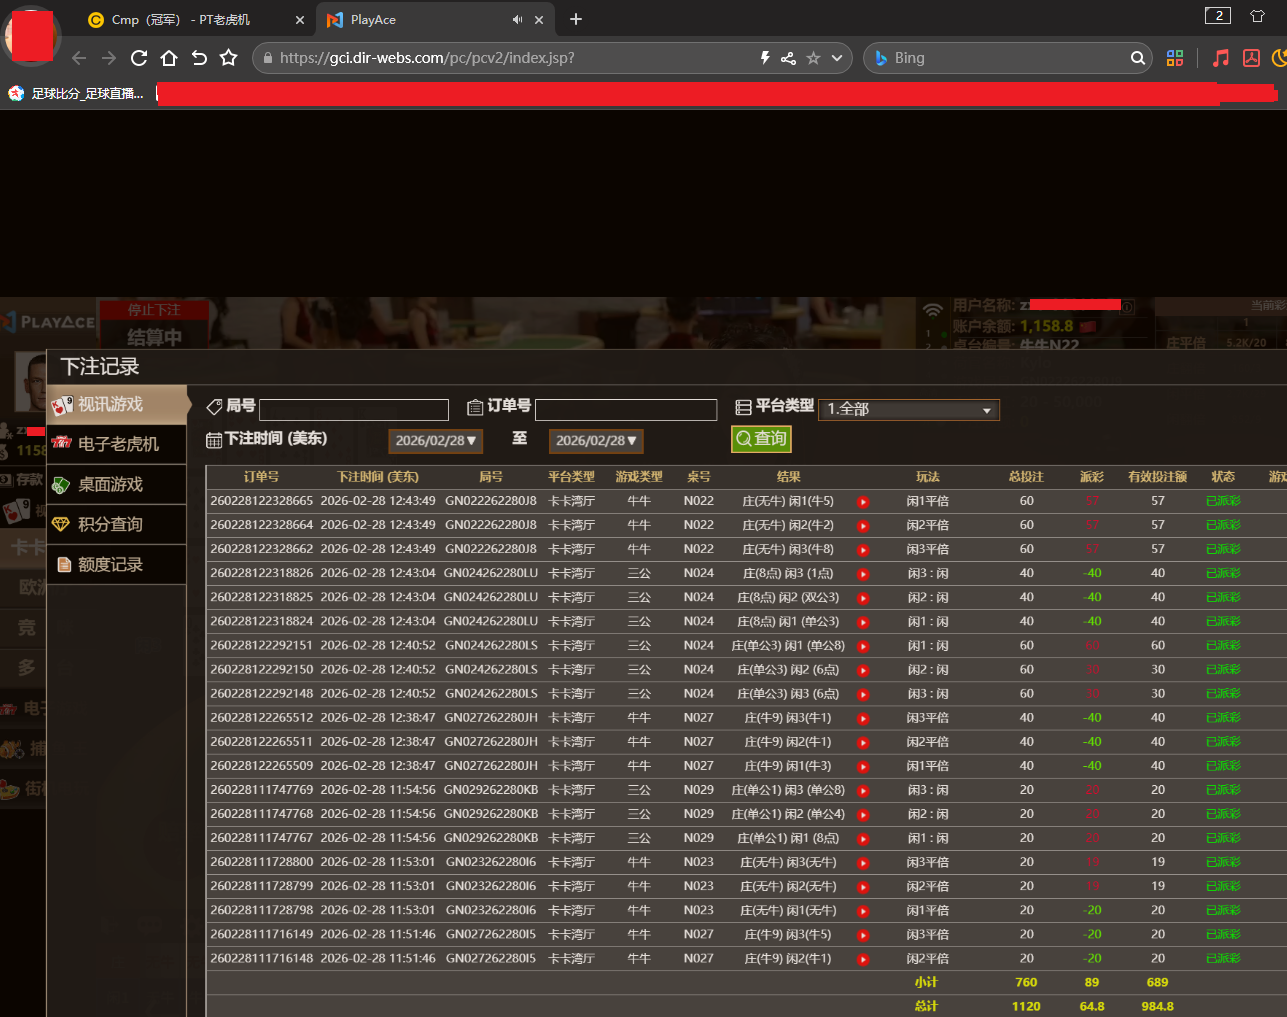Open the start date picker 2026/02/28

pos(435,441)
